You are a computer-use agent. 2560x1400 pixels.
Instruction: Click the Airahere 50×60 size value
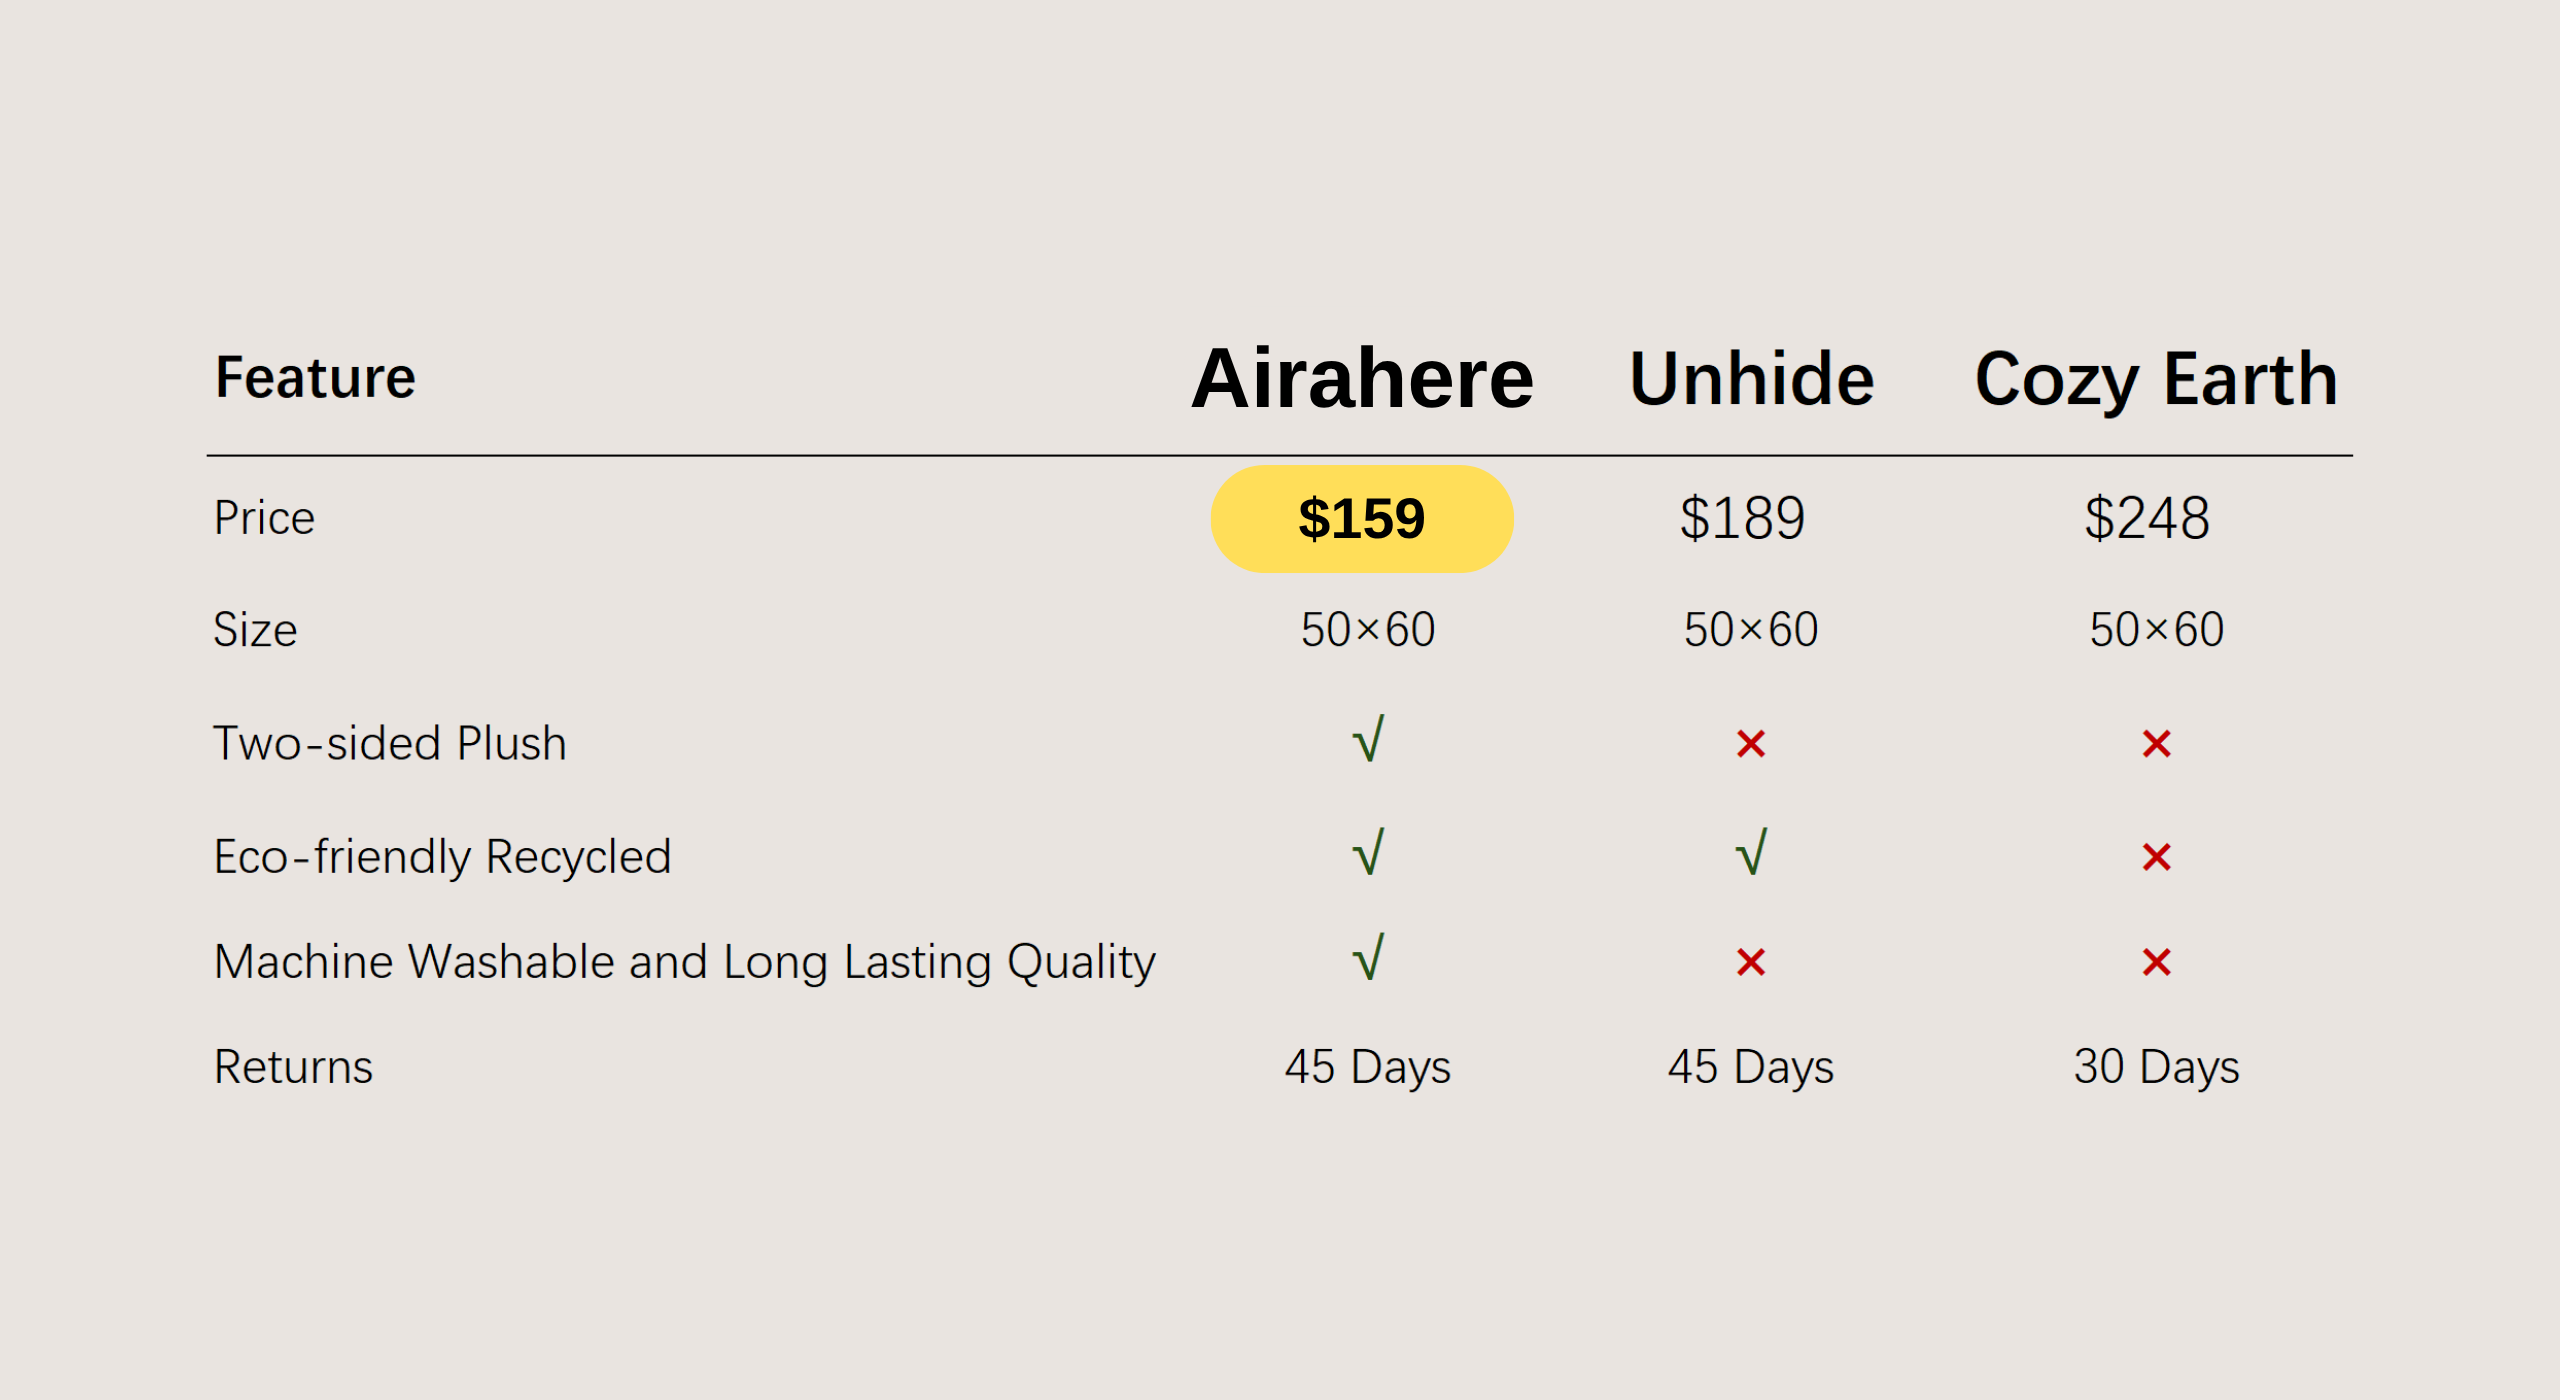click(x=1368, y=630)
